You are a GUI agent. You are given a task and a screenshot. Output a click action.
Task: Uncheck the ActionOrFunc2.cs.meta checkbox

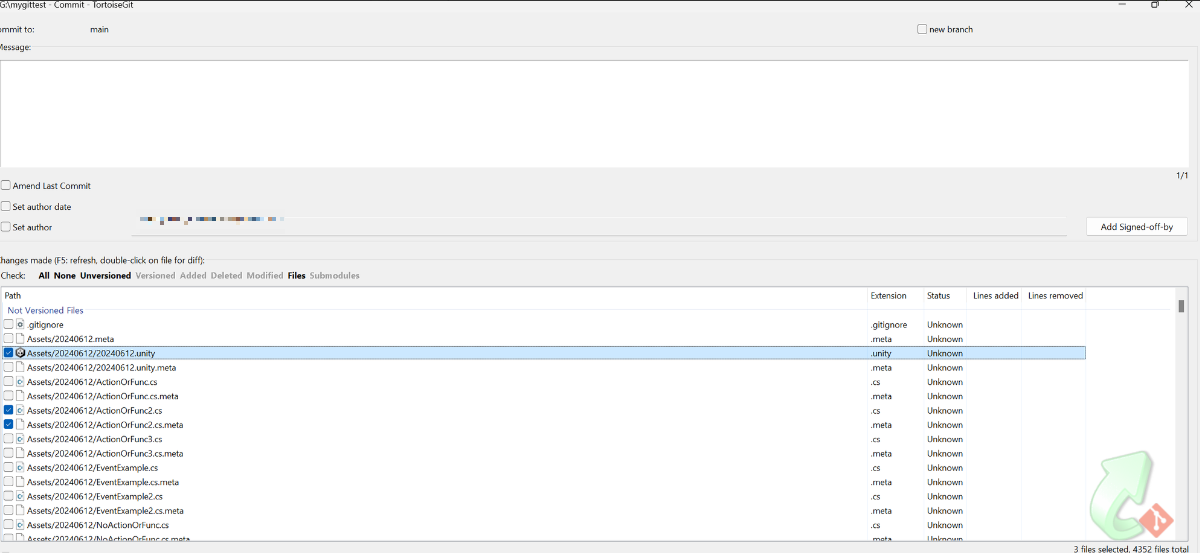point(8,425)
